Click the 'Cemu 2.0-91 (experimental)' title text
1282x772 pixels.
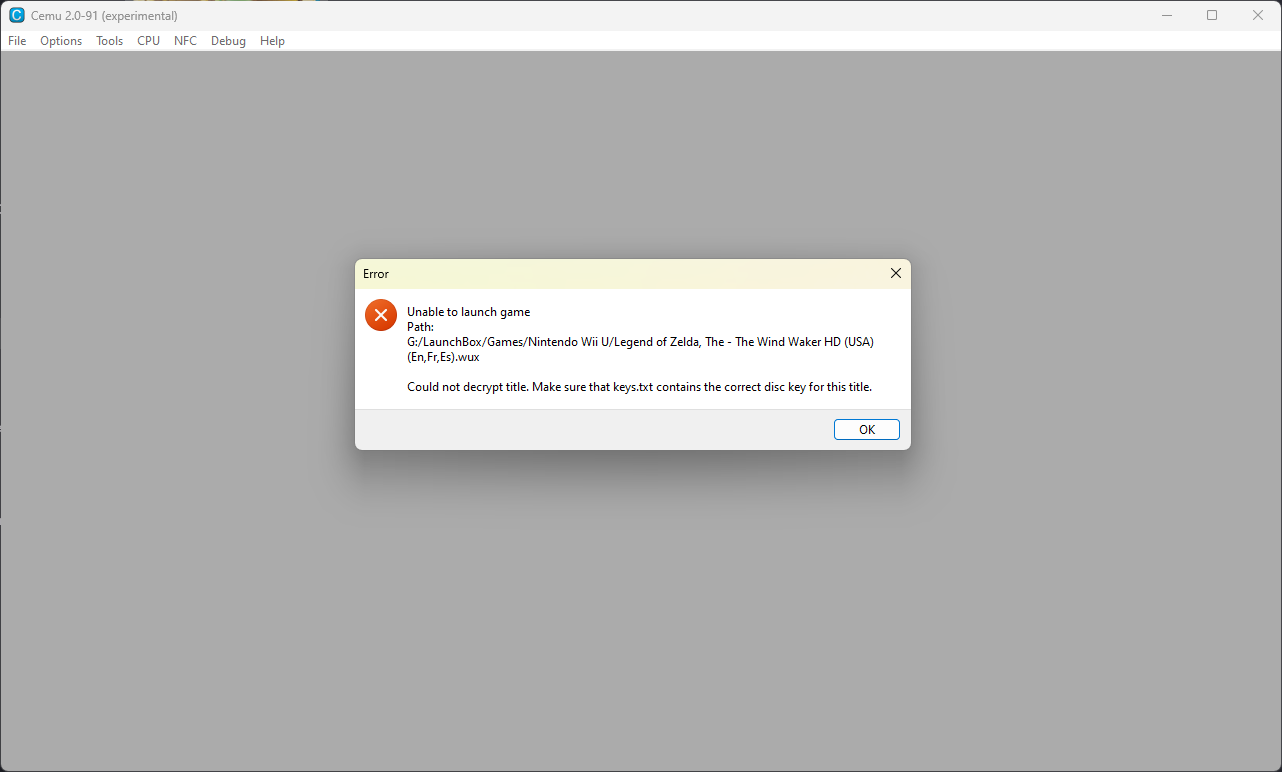104,16
